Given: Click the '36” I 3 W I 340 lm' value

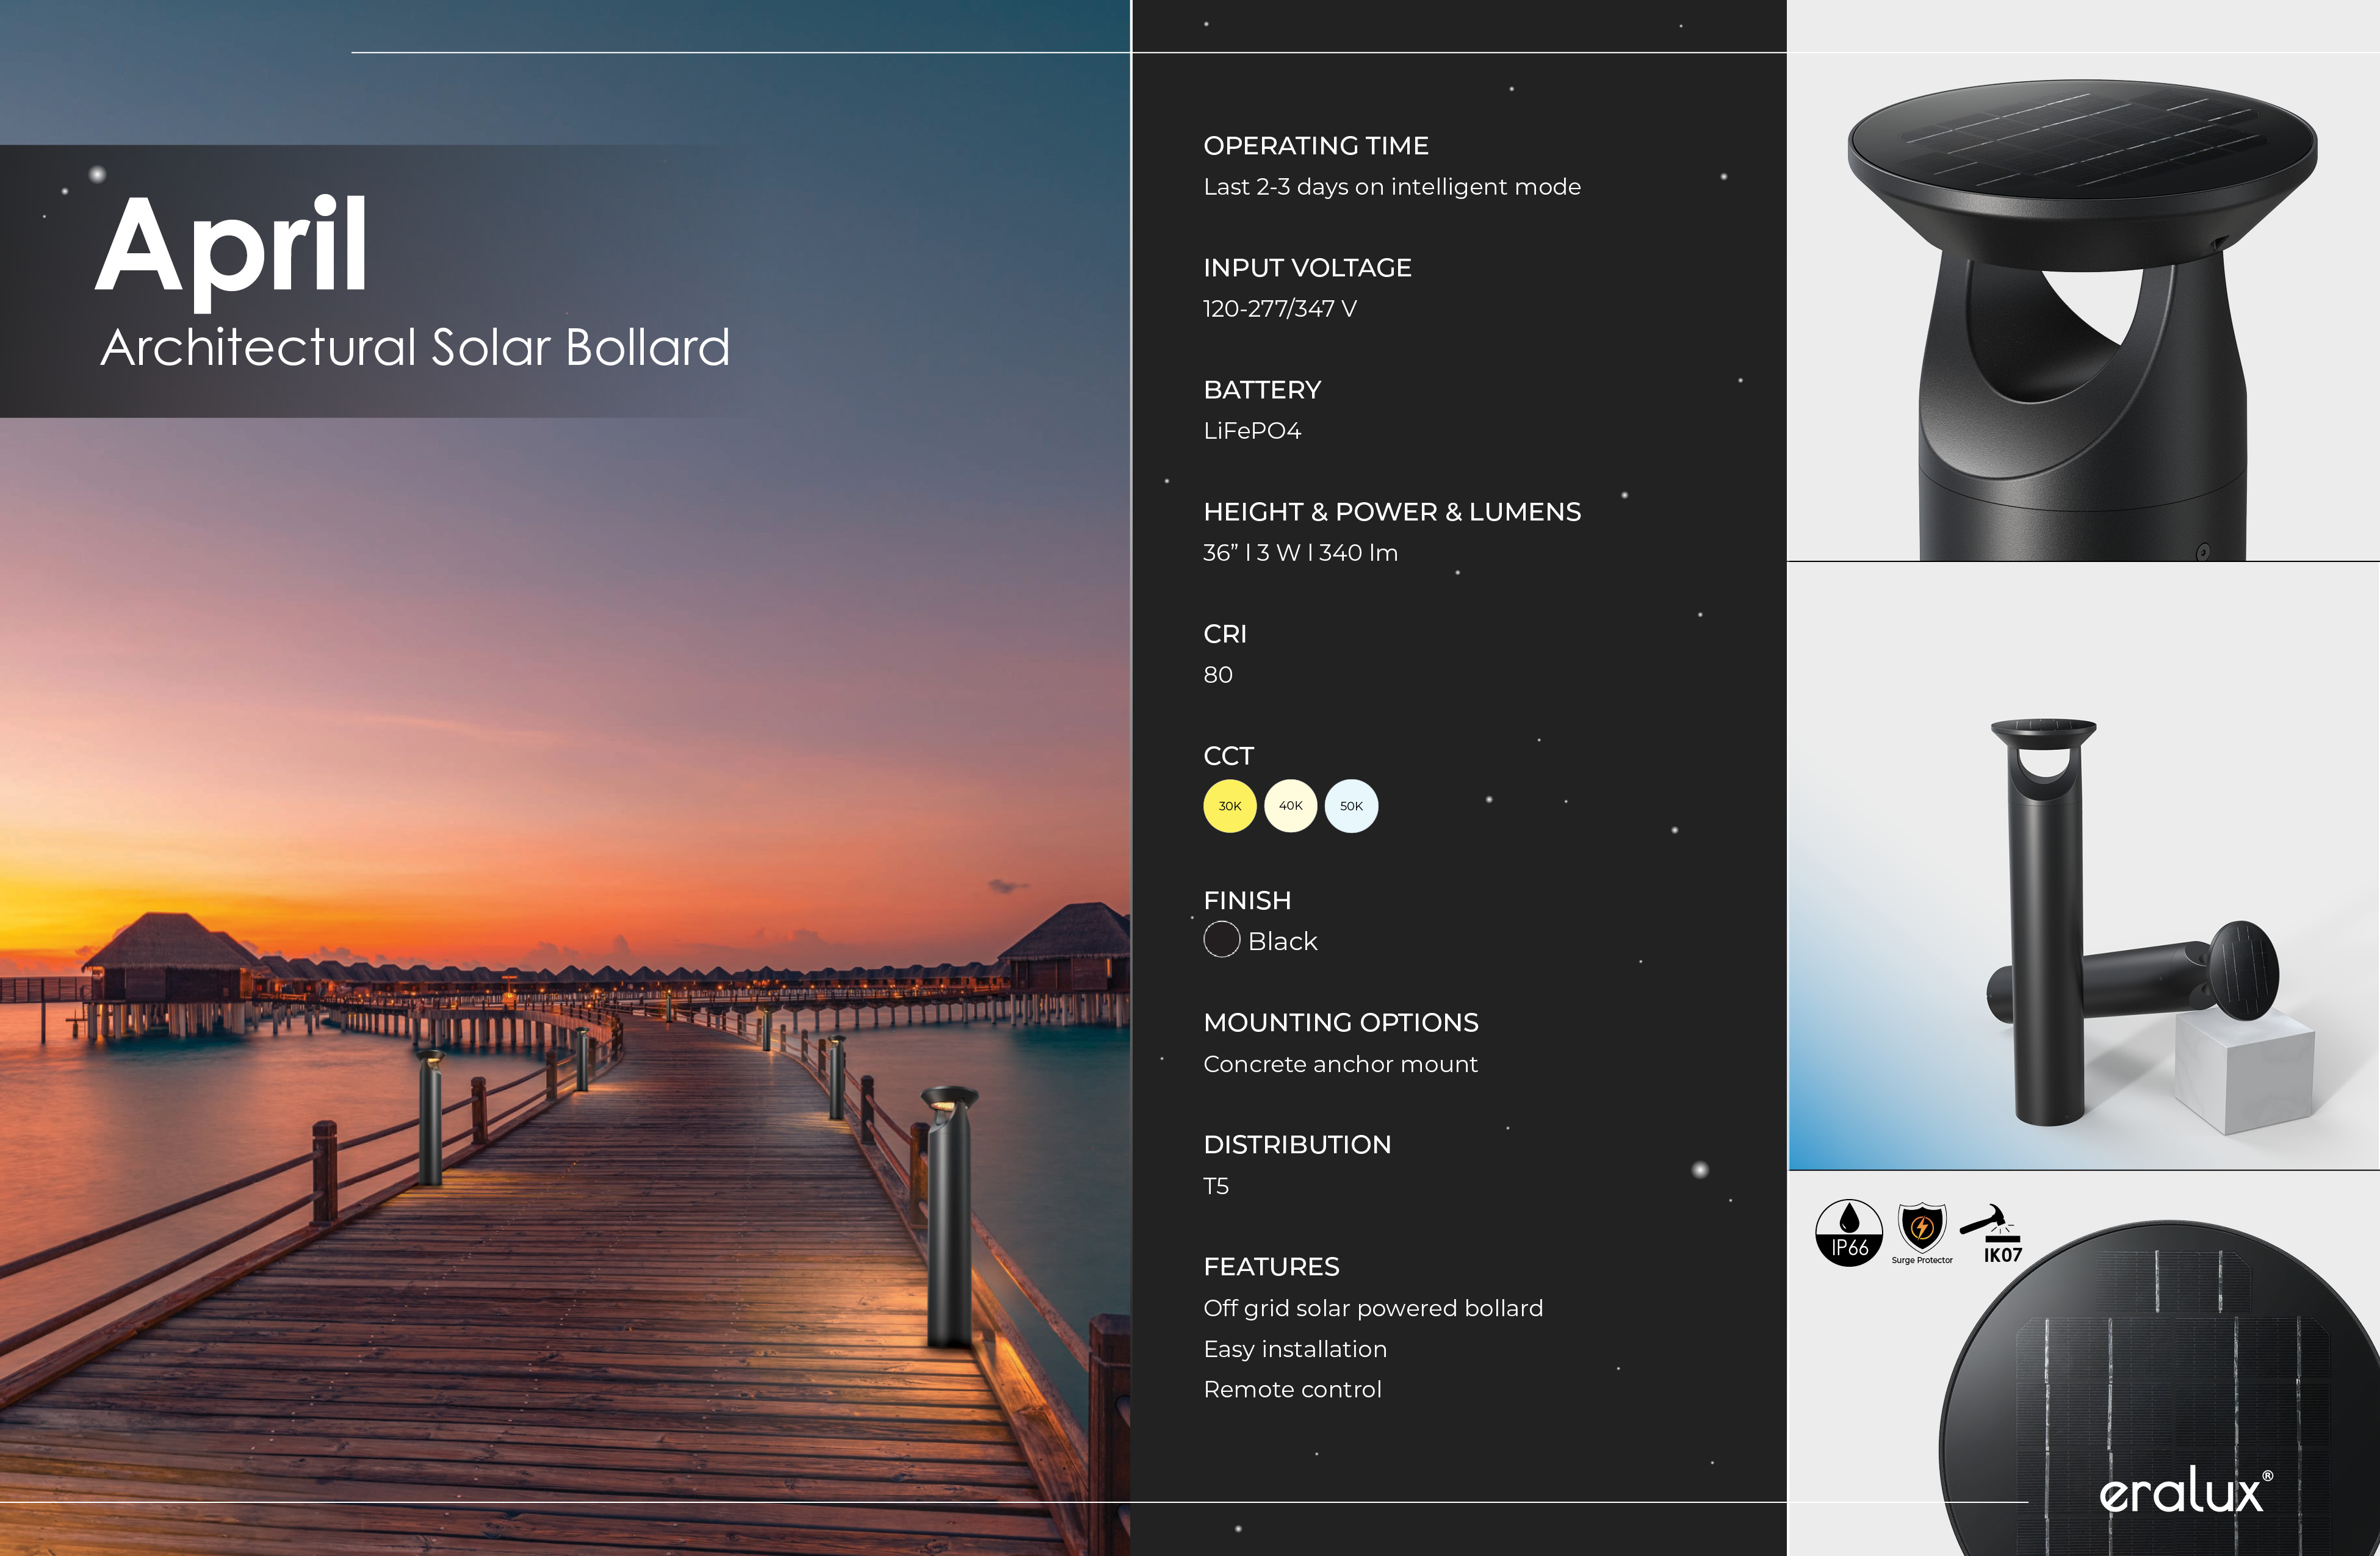Looking at the screenshot, I should click(1300, 553).
